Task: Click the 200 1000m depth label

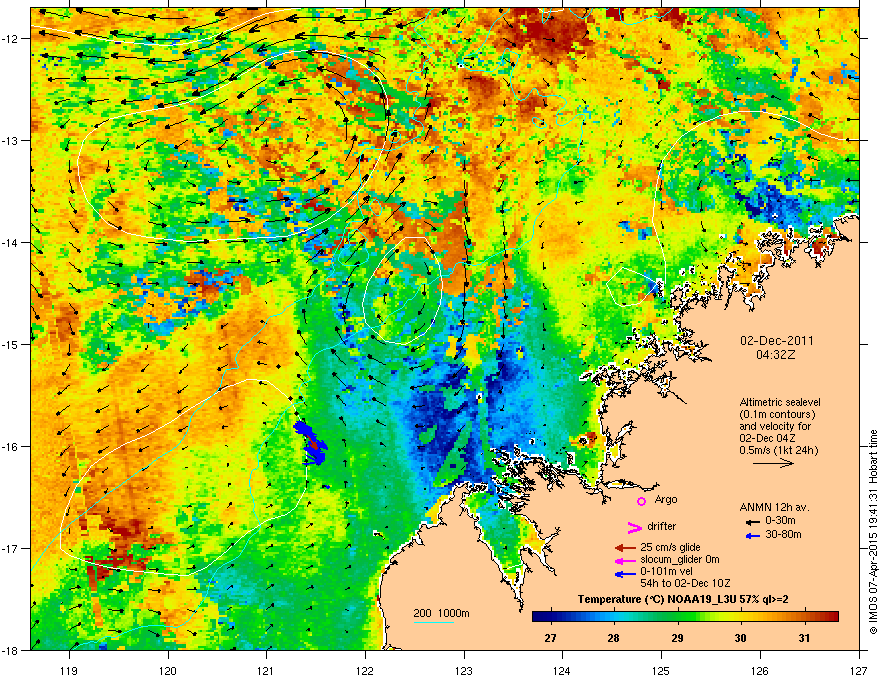Action: tap(441, 613)
